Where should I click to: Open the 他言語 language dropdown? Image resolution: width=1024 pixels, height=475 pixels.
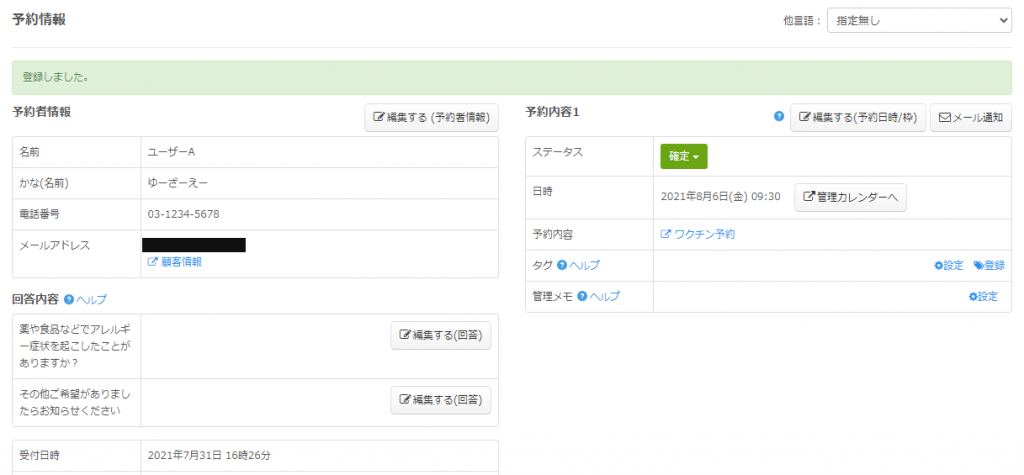click(918, 19)
